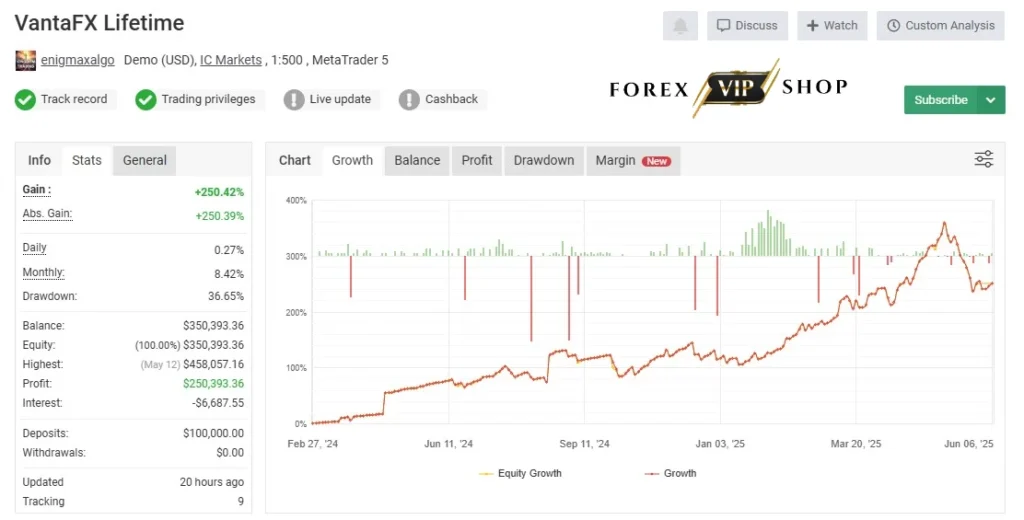Screen dimensions: 1024x520
Task: Click the Track record green checkmark
Action: tap(25, 99)
